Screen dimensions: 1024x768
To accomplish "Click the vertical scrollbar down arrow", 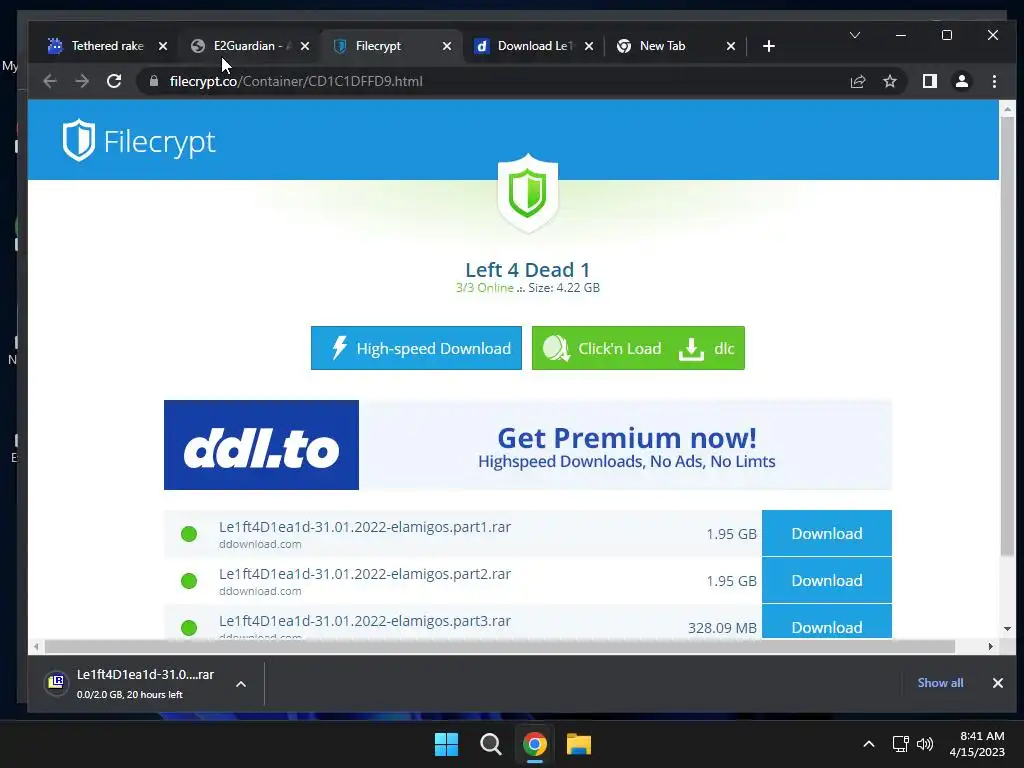I will tap(1007, 629).
